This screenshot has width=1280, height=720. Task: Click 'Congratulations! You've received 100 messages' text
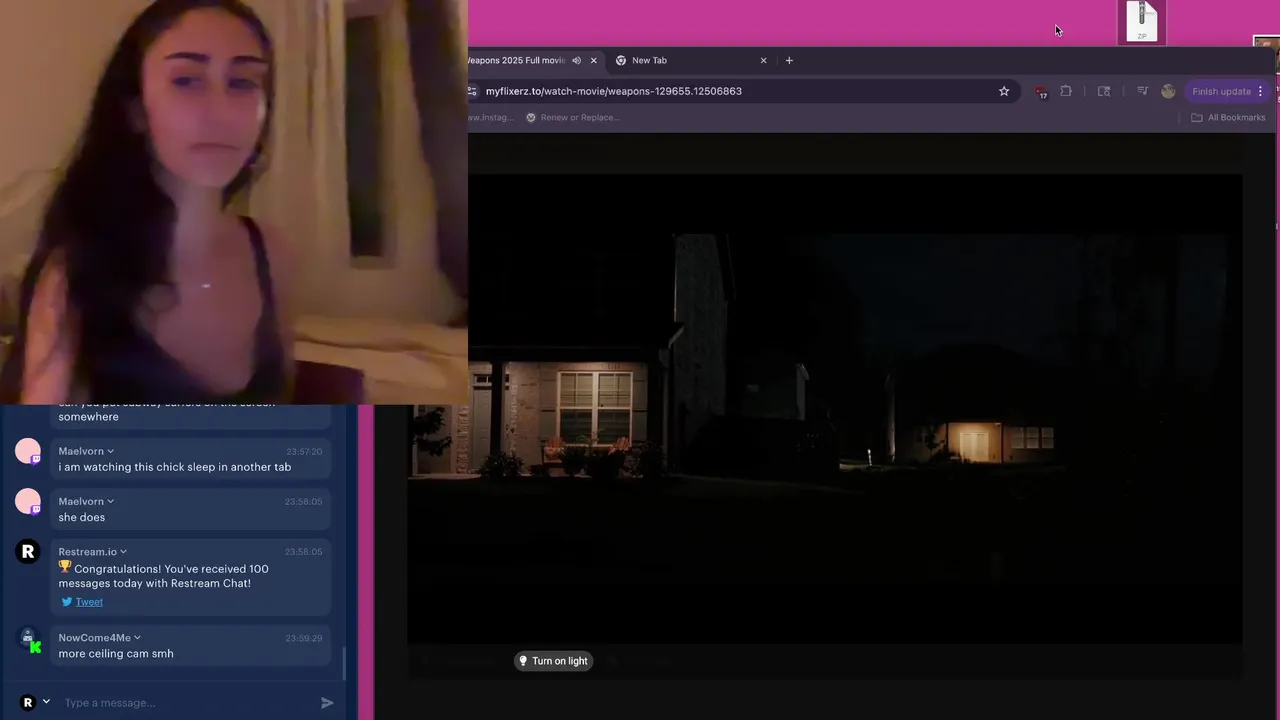pos(163,576)
